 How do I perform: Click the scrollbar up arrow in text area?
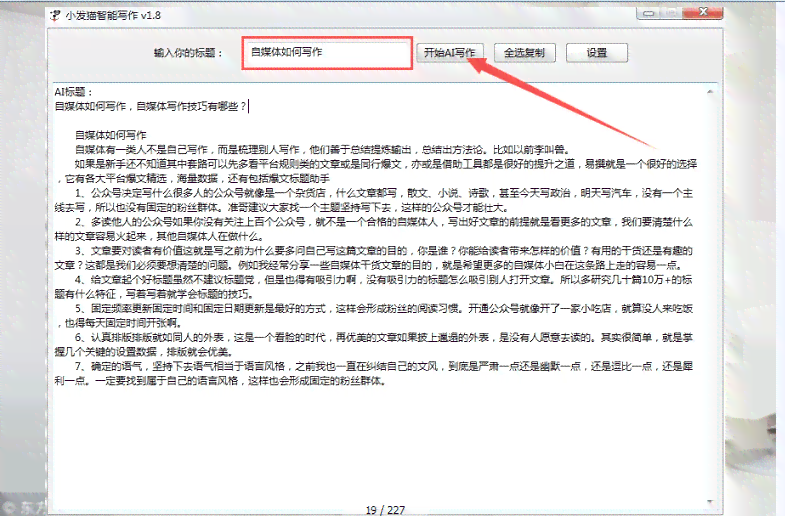click(x=710, y=92)
